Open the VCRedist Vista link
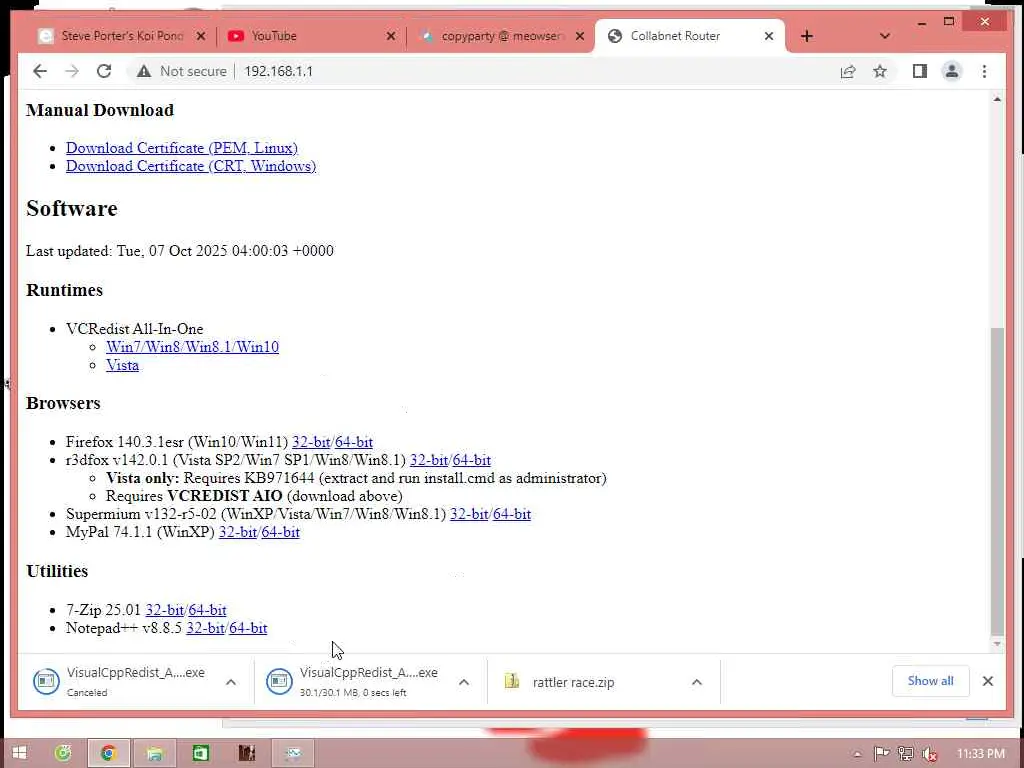The height and width of the screenshot is (768, 1024). 122,365
